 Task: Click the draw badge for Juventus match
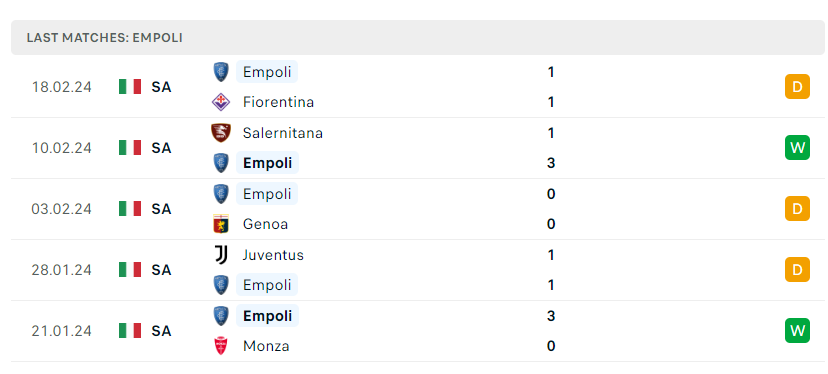pos(797,270)
